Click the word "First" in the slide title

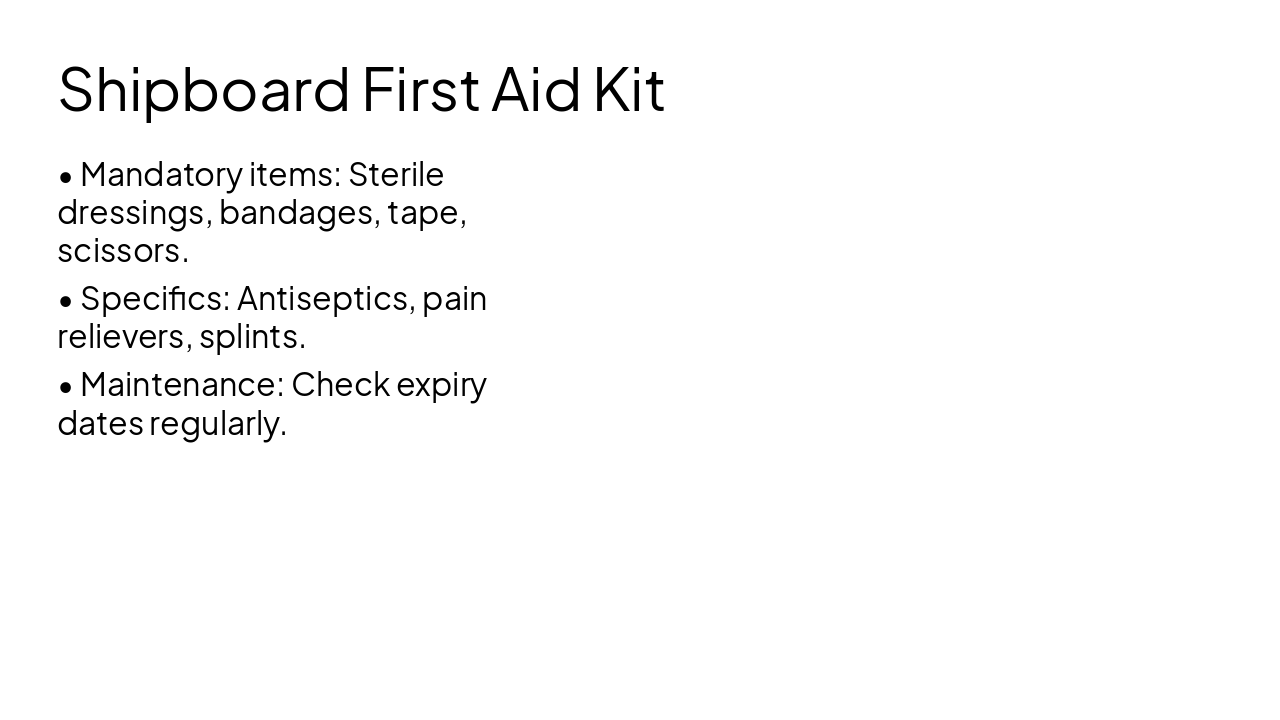(420, 90)
